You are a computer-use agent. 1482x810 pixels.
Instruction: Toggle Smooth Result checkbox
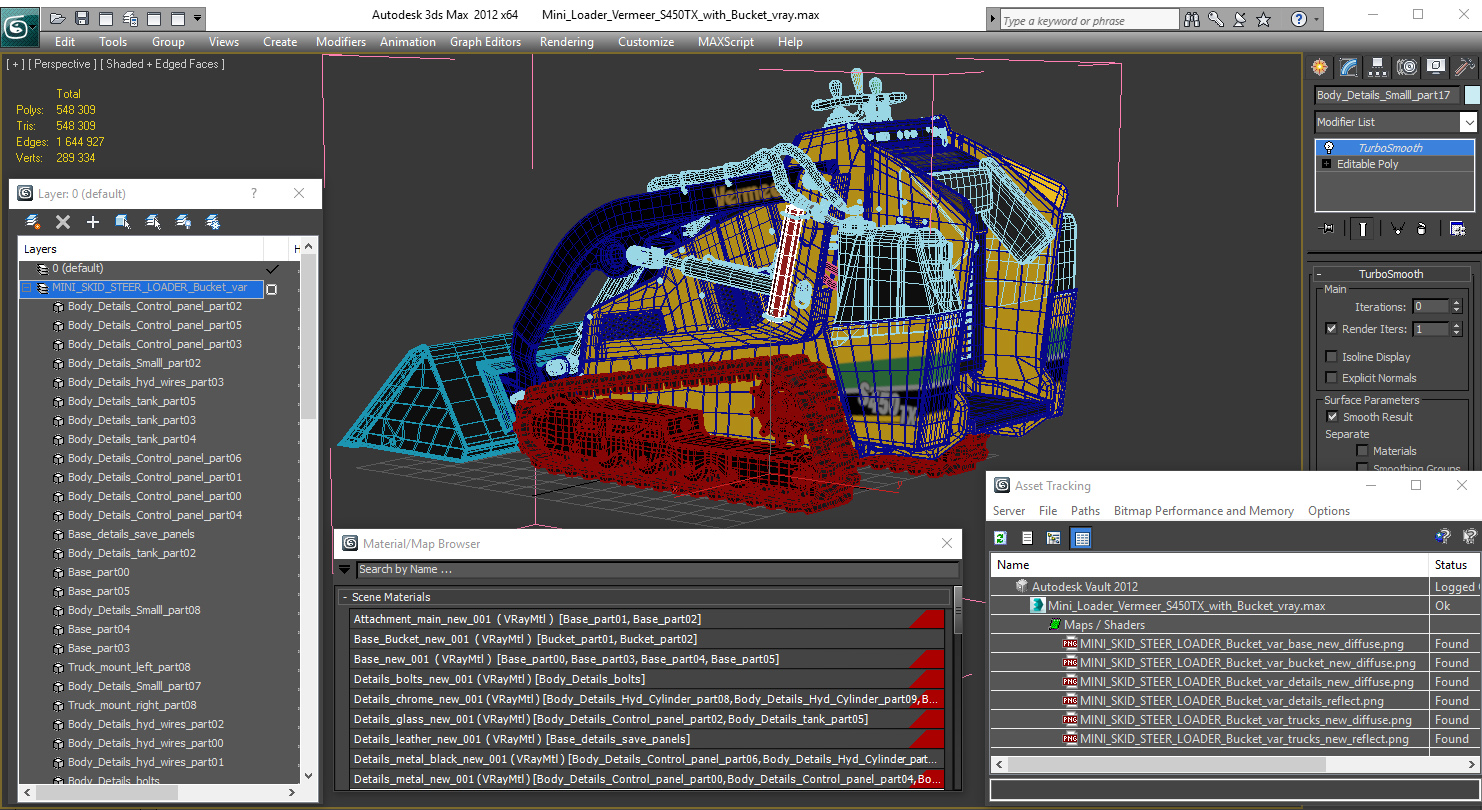coord(1332,417)
